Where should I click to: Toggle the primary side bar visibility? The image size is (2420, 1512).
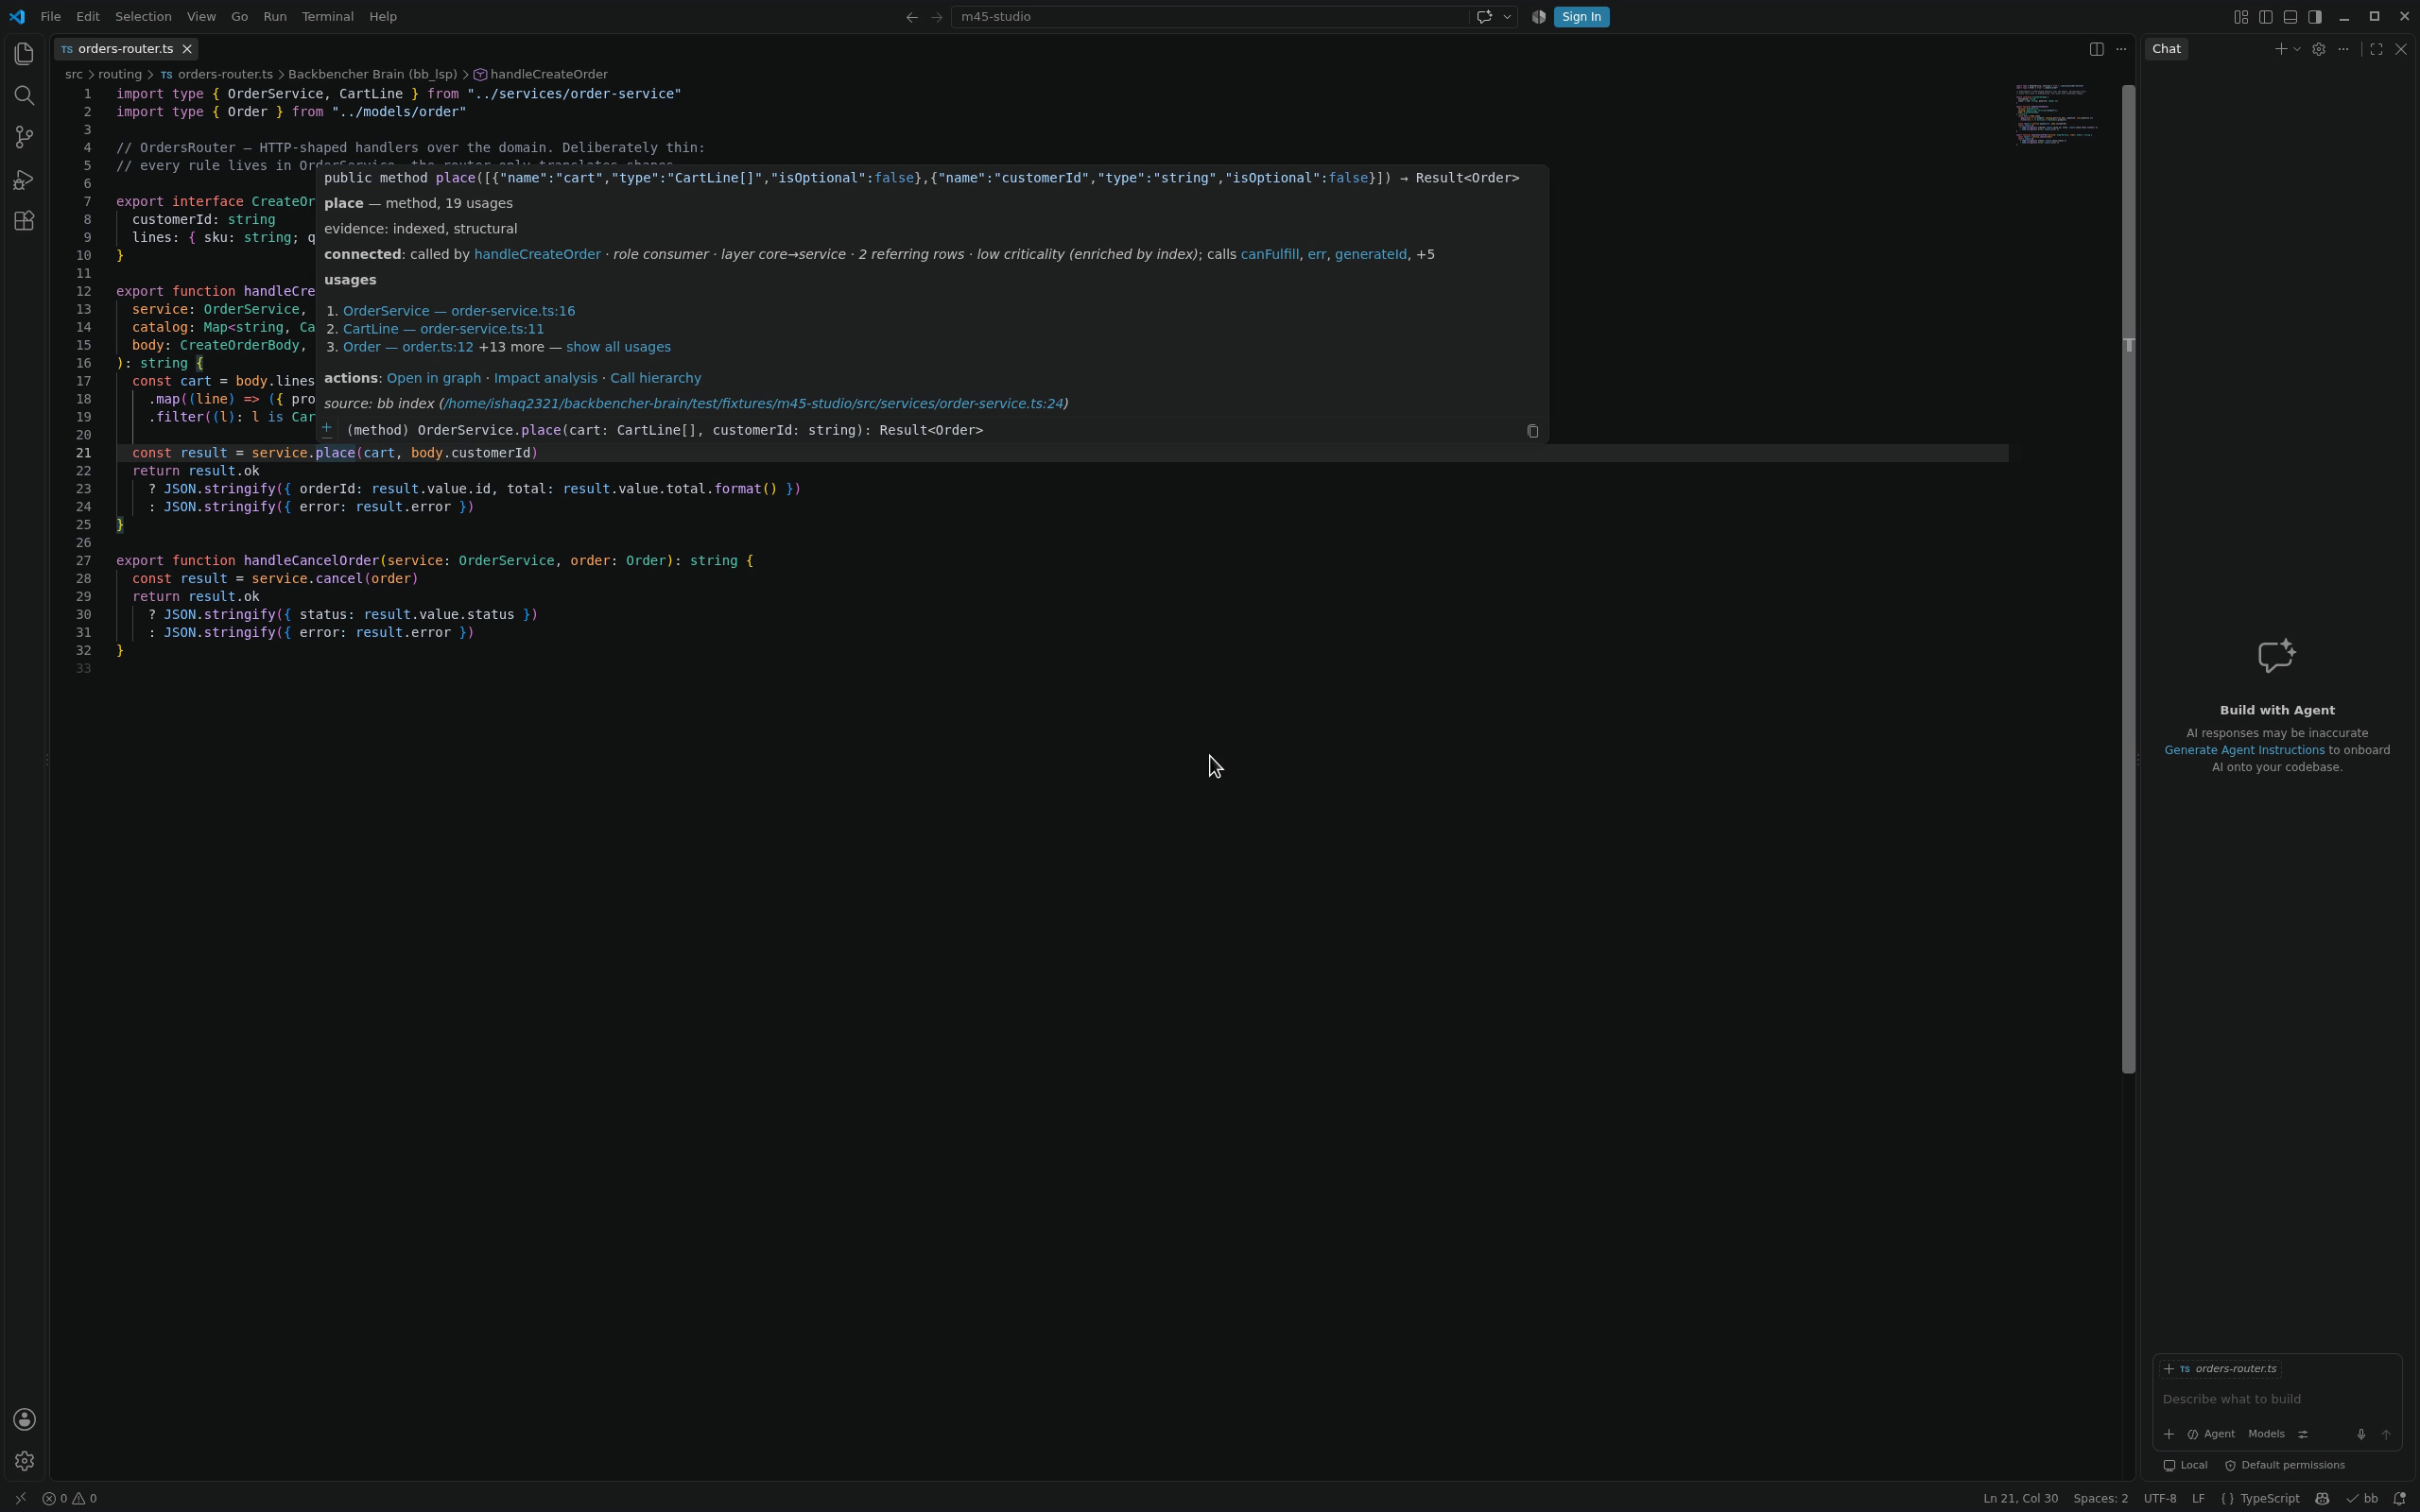pos(2266,17)
